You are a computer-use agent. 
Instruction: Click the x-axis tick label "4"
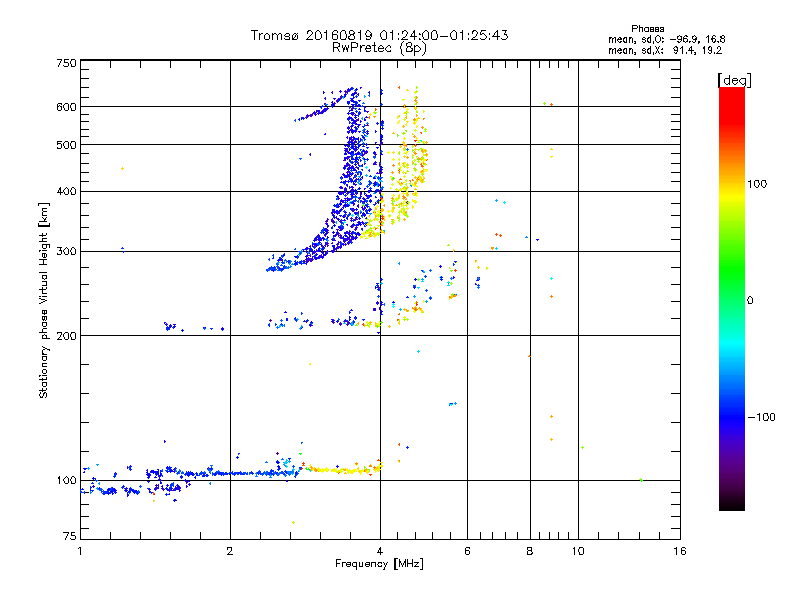(380, 551)
